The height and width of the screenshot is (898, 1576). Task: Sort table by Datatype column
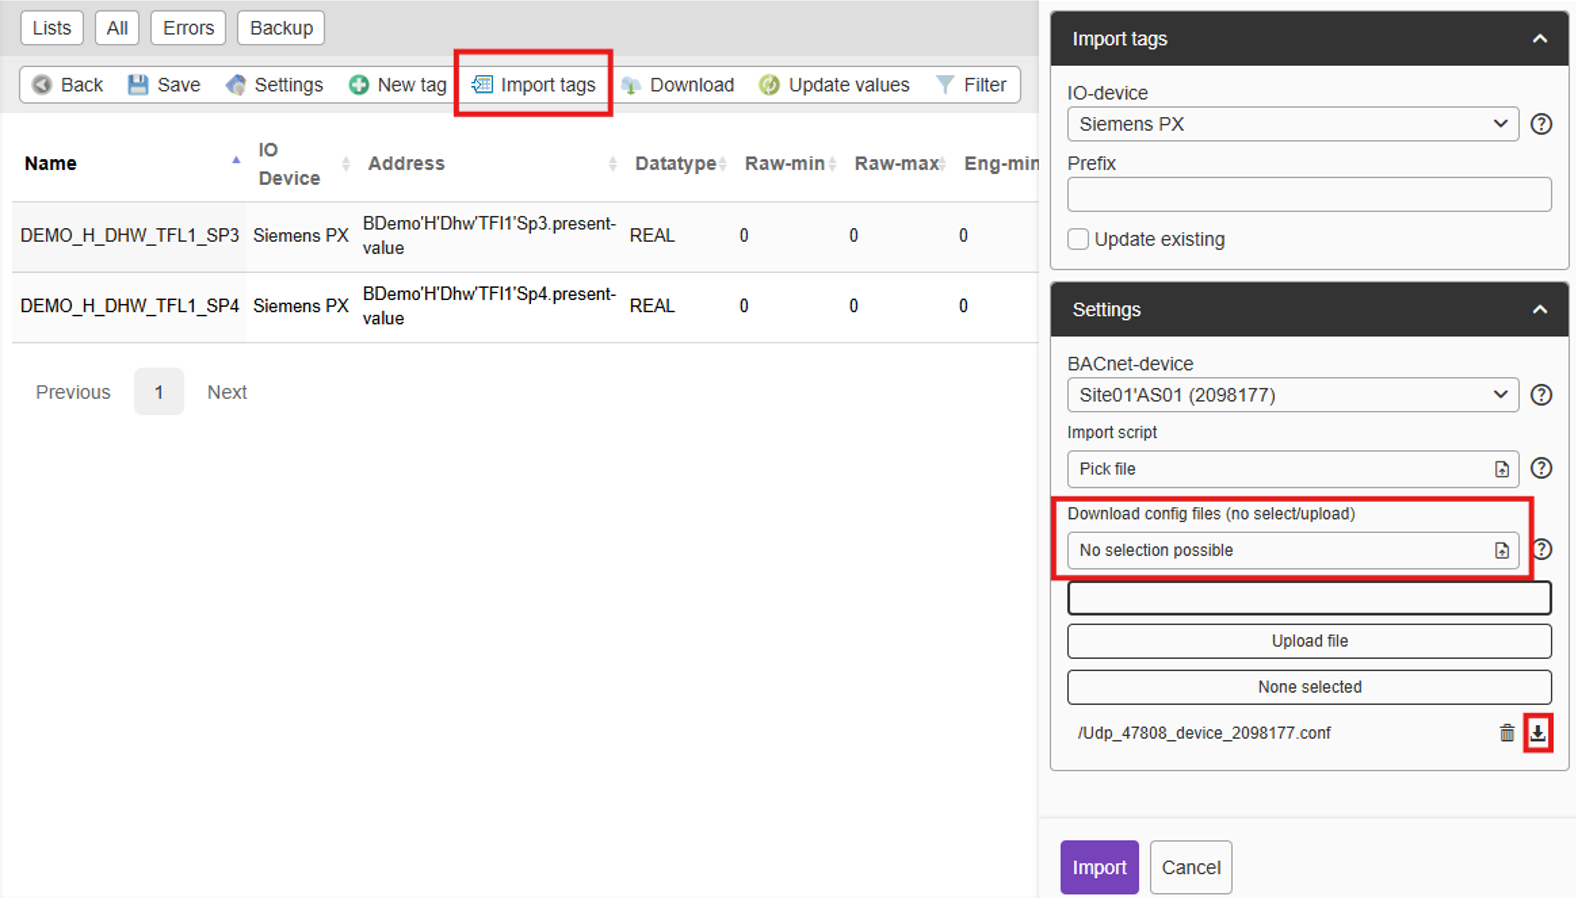679,163
